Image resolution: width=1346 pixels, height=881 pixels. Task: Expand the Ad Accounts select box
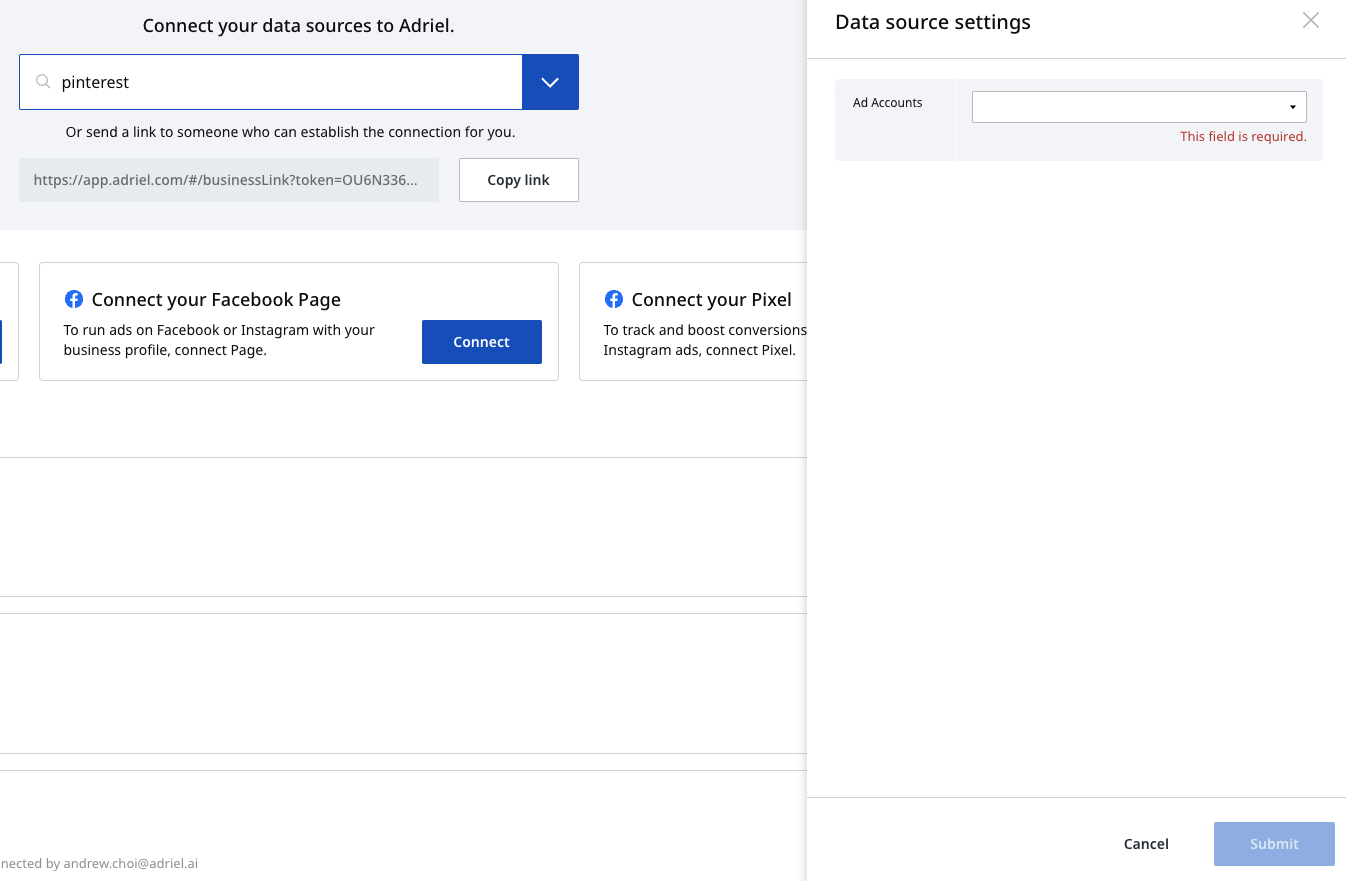(x=1138, y=107)
